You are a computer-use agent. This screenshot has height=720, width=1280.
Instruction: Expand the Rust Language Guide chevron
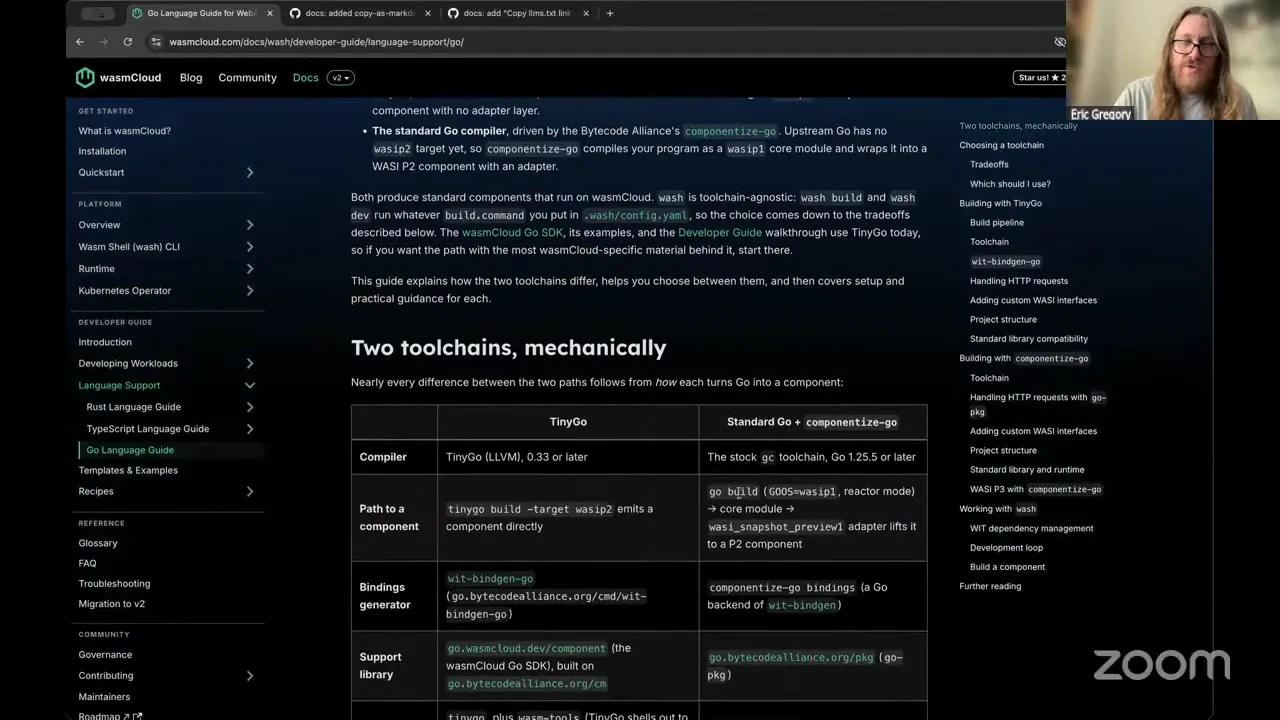250,408
